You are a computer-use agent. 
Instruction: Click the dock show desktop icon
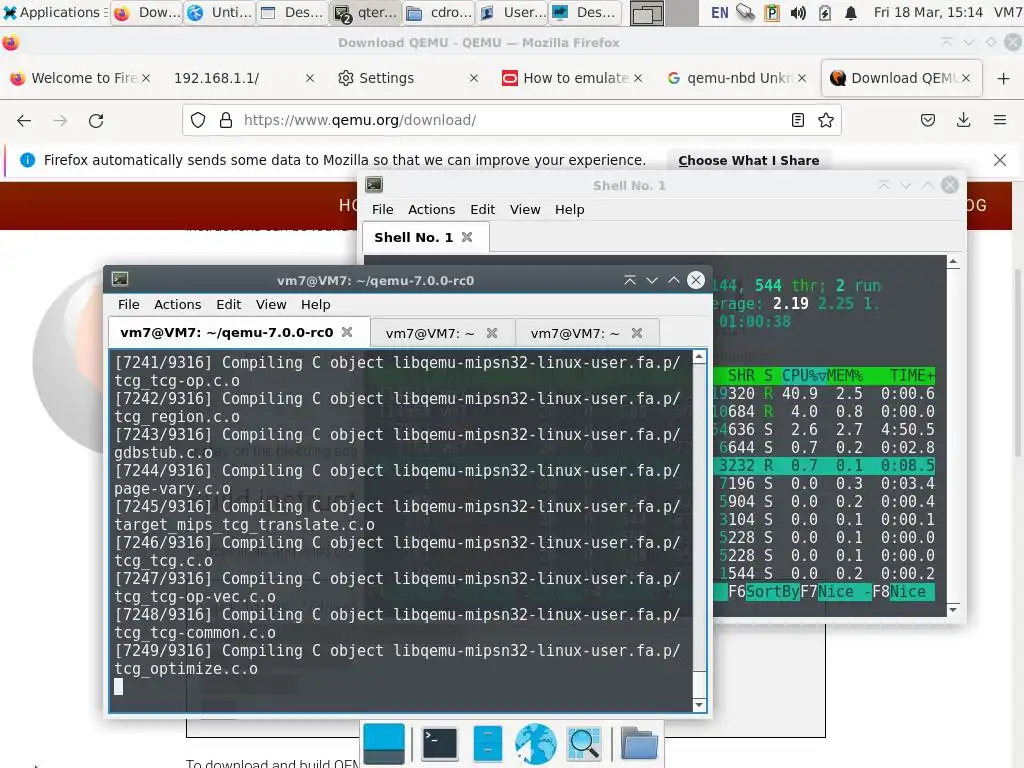pos(384,744)
